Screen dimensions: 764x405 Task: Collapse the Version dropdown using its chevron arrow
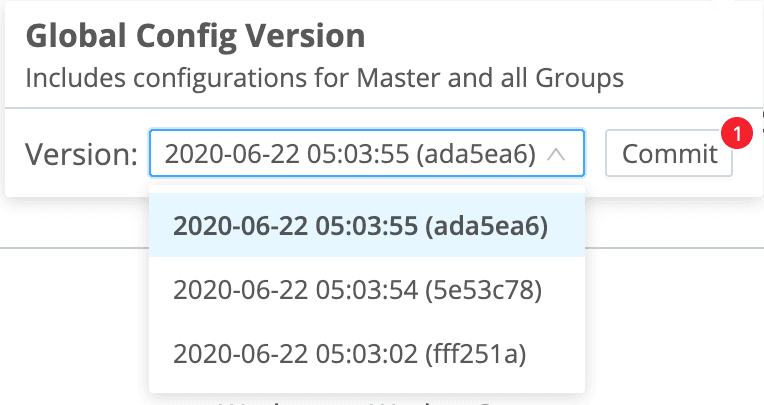pos(559,154)
